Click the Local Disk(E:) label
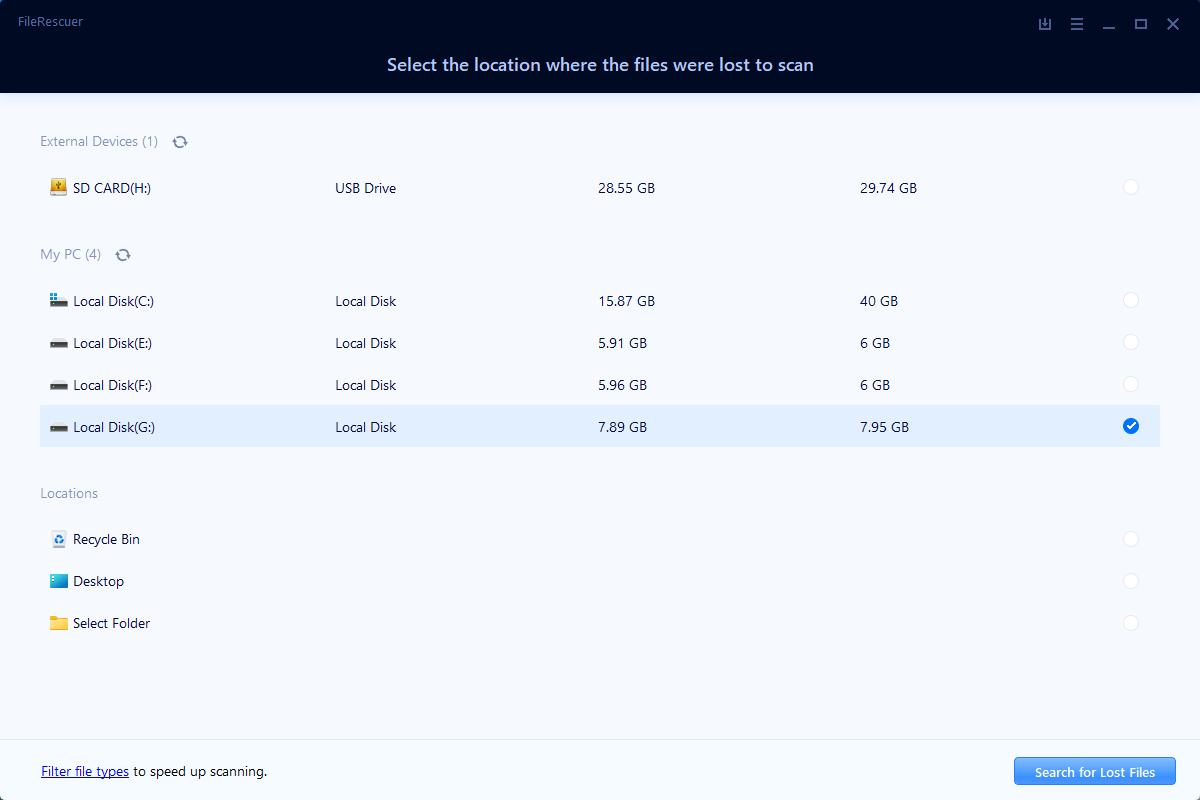 point(113,343)
